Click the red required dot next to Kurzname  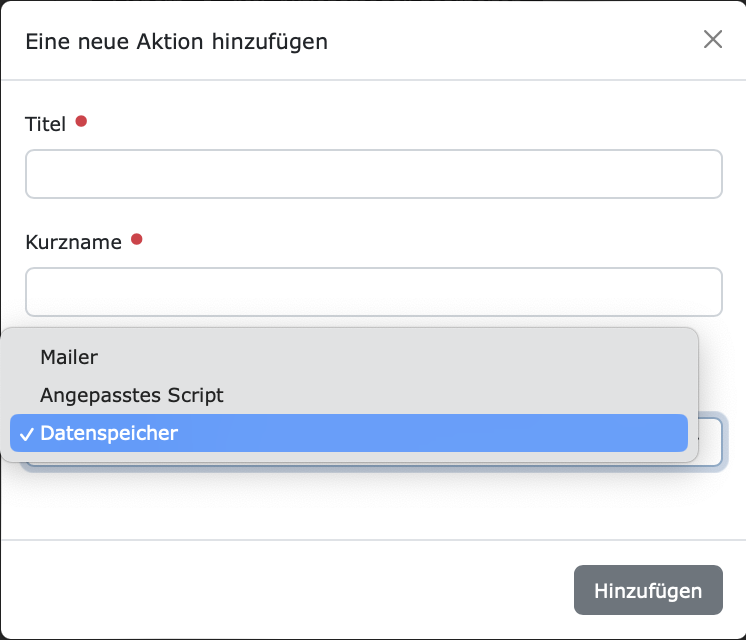pos(137,239)
